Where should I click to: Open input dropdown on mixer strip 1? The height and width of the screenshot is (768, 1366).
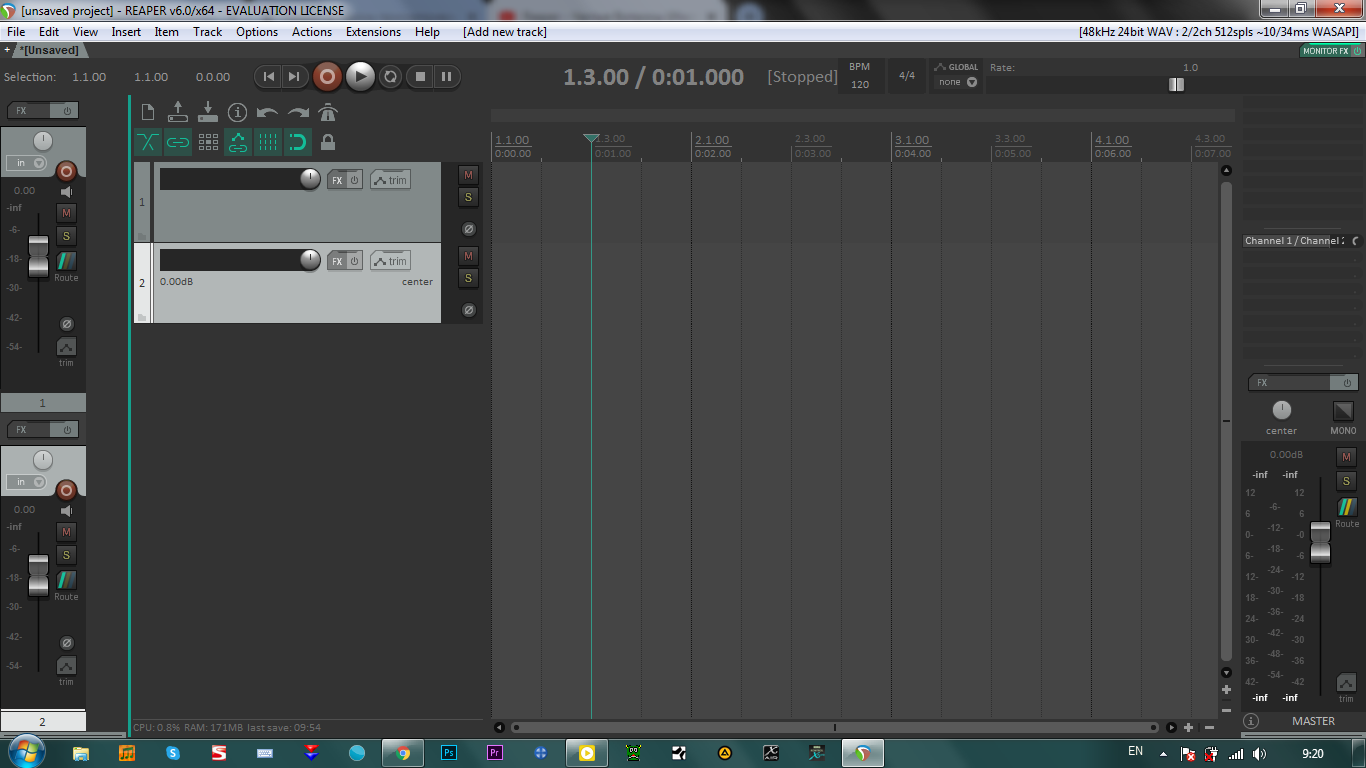pos(27,163)
